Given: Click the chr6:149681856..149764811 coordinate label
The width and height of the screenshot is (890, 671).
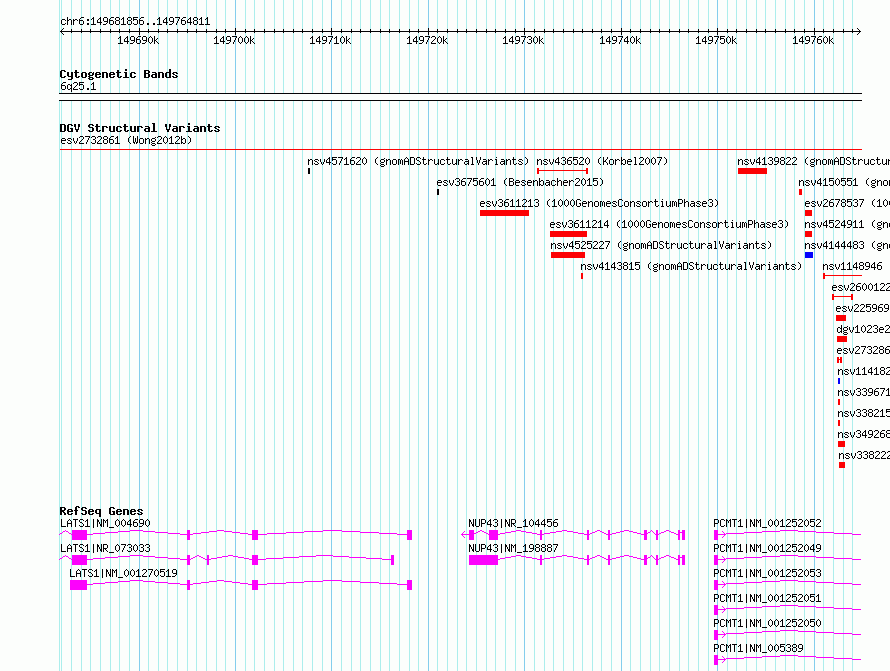Looking at the screenshot, I should 135,22.
